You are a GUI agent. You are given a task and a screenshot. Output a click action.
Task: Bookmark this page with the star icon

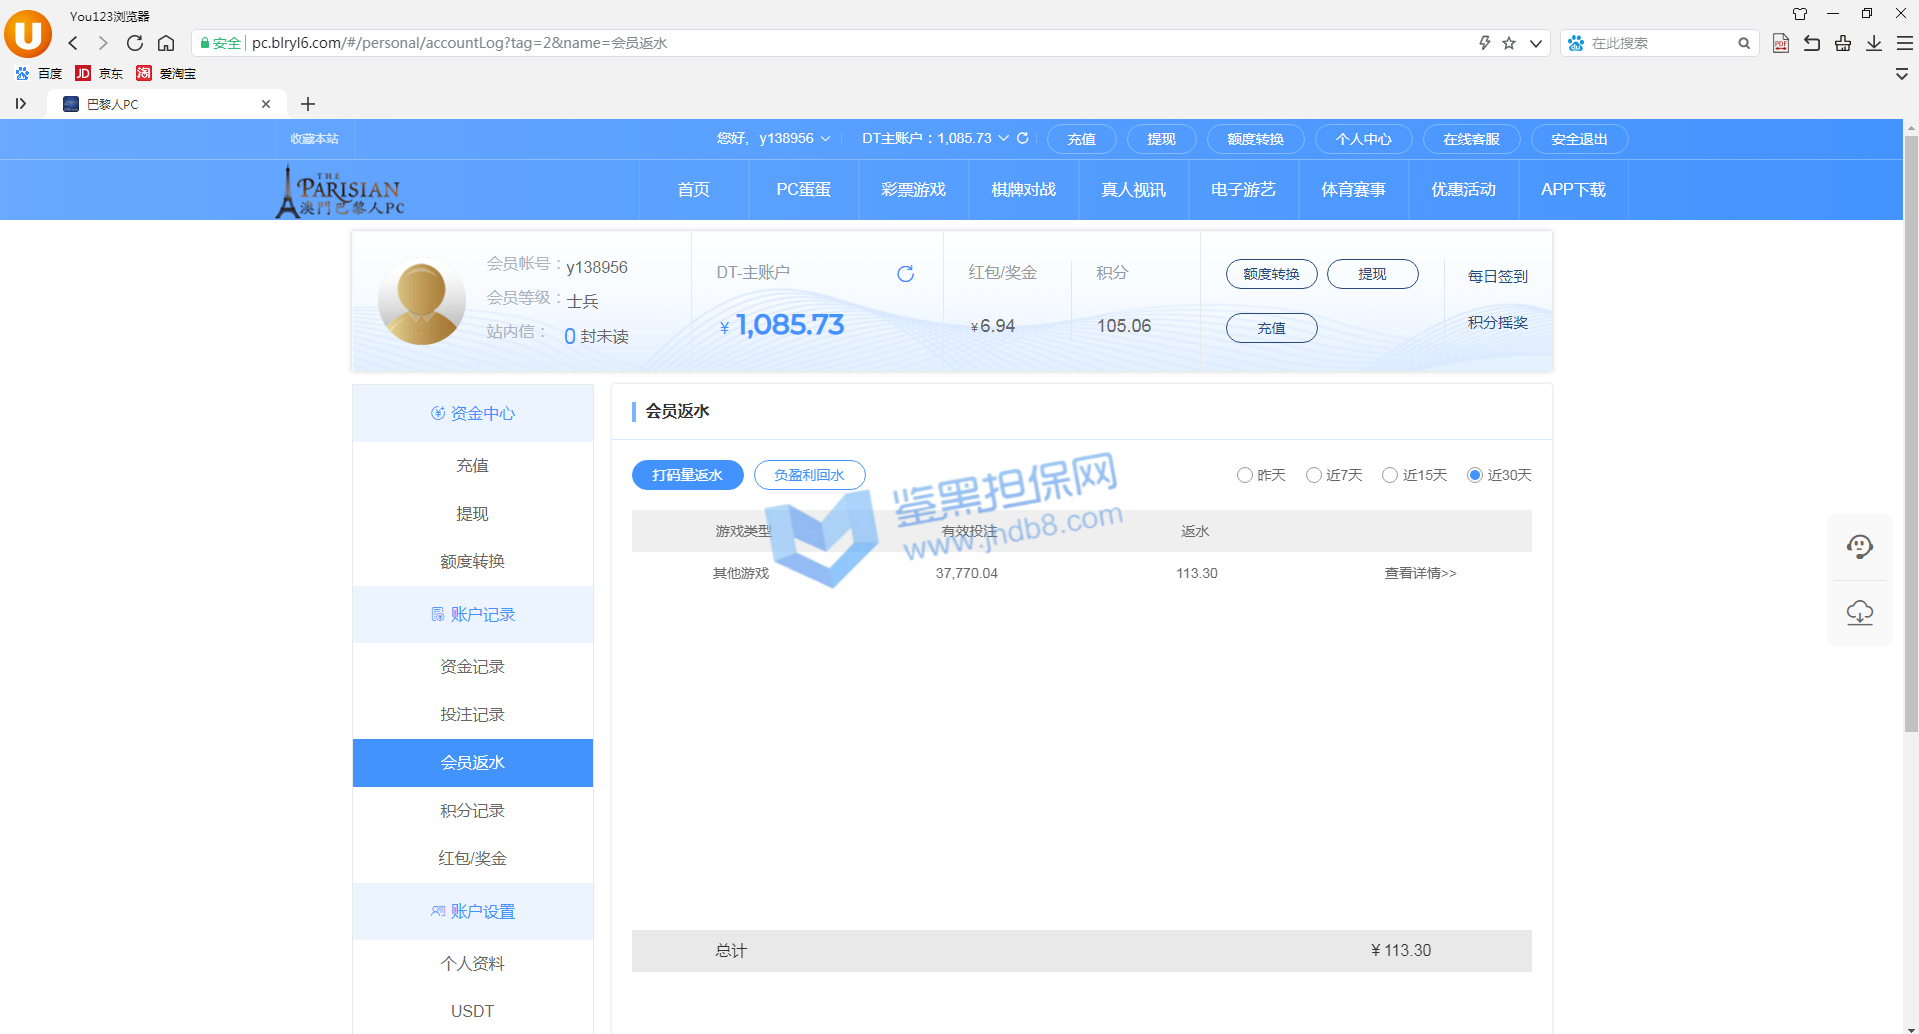coord(1509,43)
